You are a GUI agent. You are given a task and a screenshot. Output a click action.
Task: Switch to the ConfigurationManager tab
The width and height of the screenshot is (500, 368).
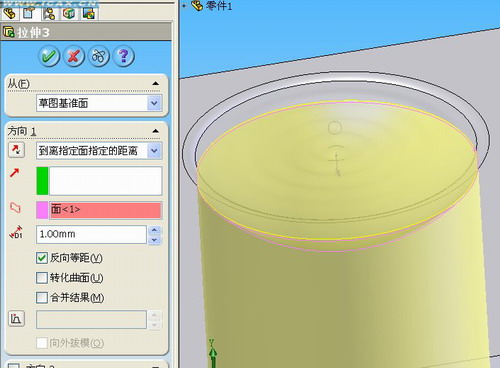click(49, 13)
